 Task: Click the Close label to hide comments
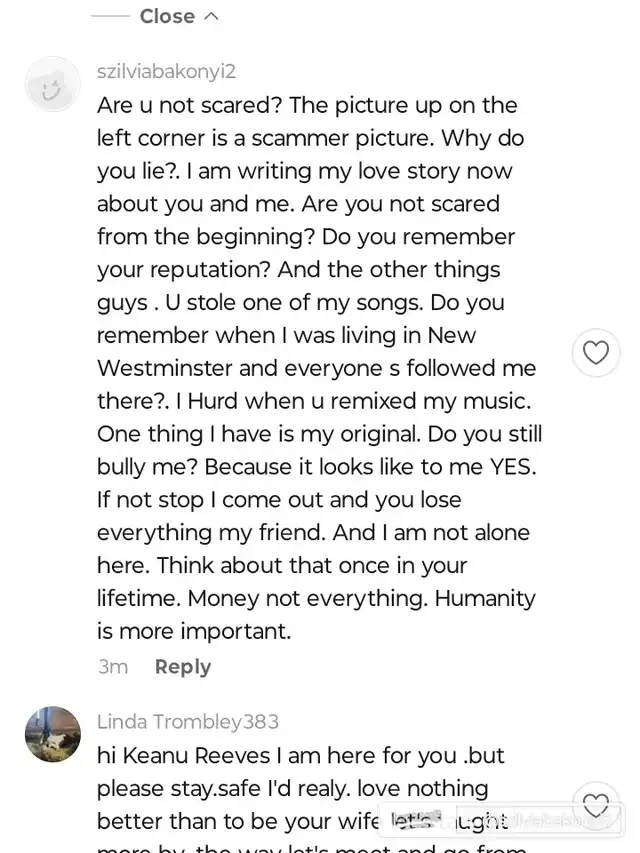point(167,16)
